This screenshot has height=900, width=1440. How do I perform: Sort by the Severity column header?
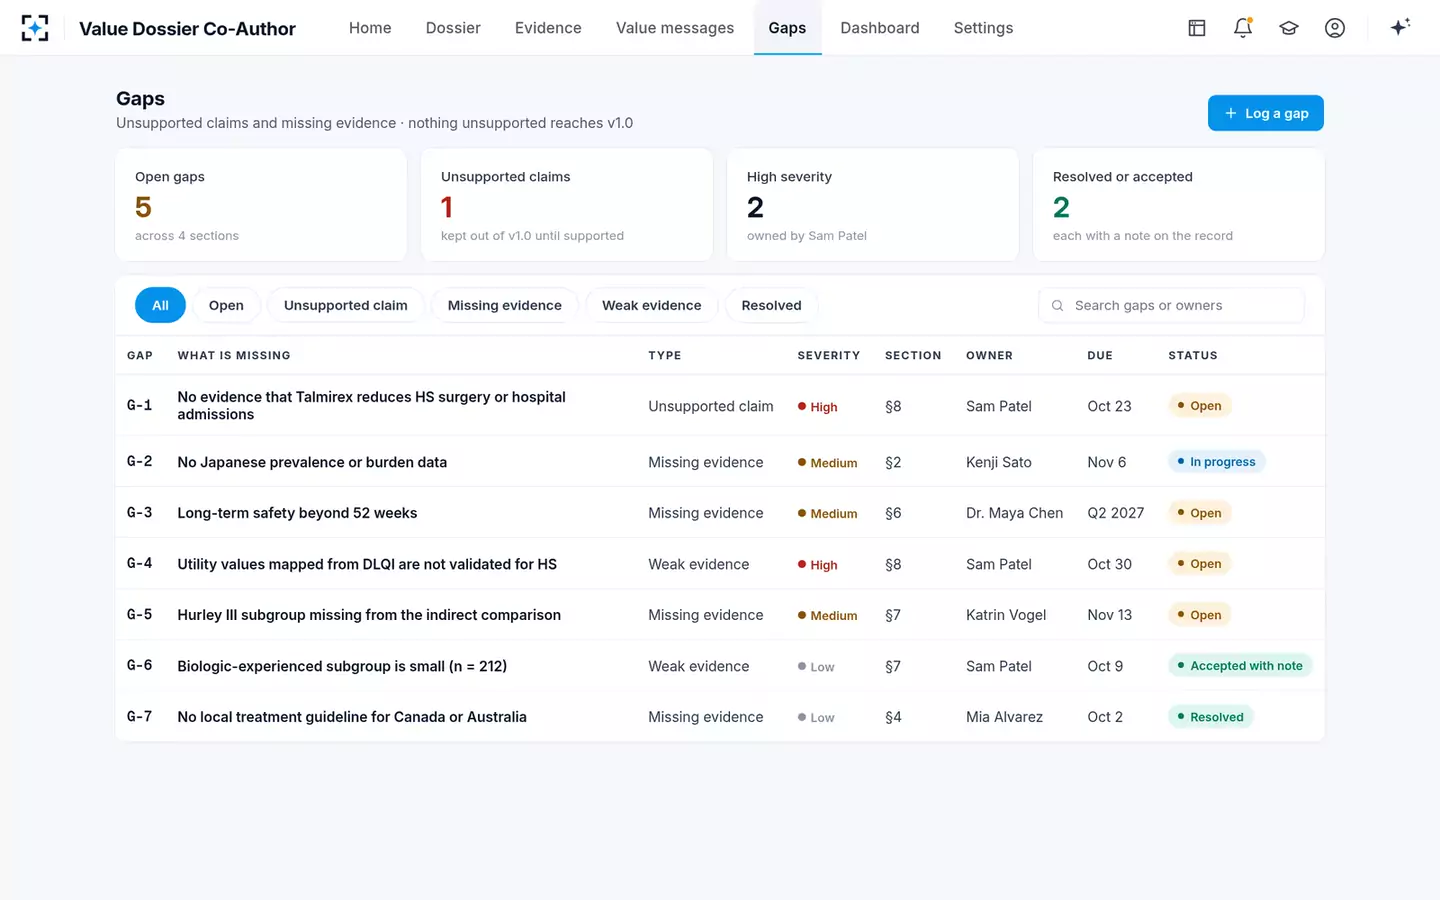pos(828,356)
